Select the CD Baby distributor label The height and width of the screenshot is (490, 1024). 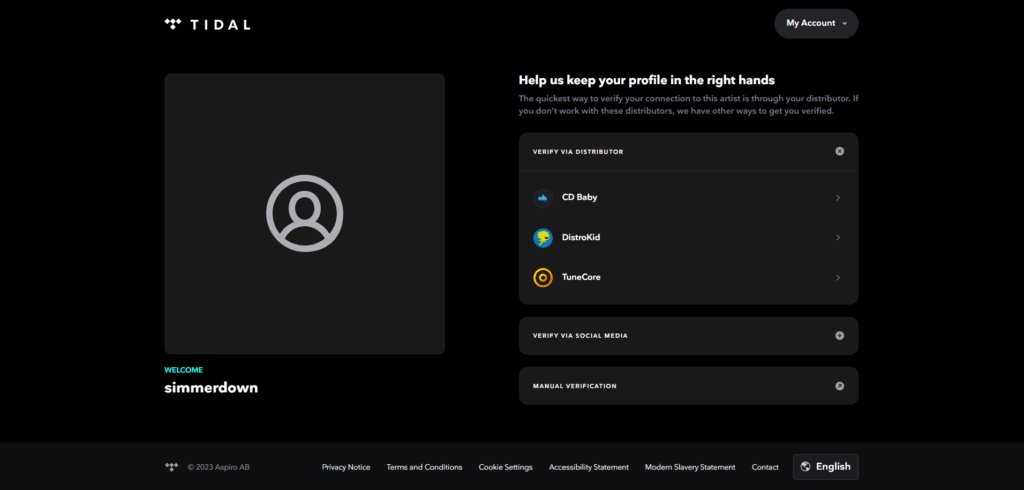click(579, 197)
